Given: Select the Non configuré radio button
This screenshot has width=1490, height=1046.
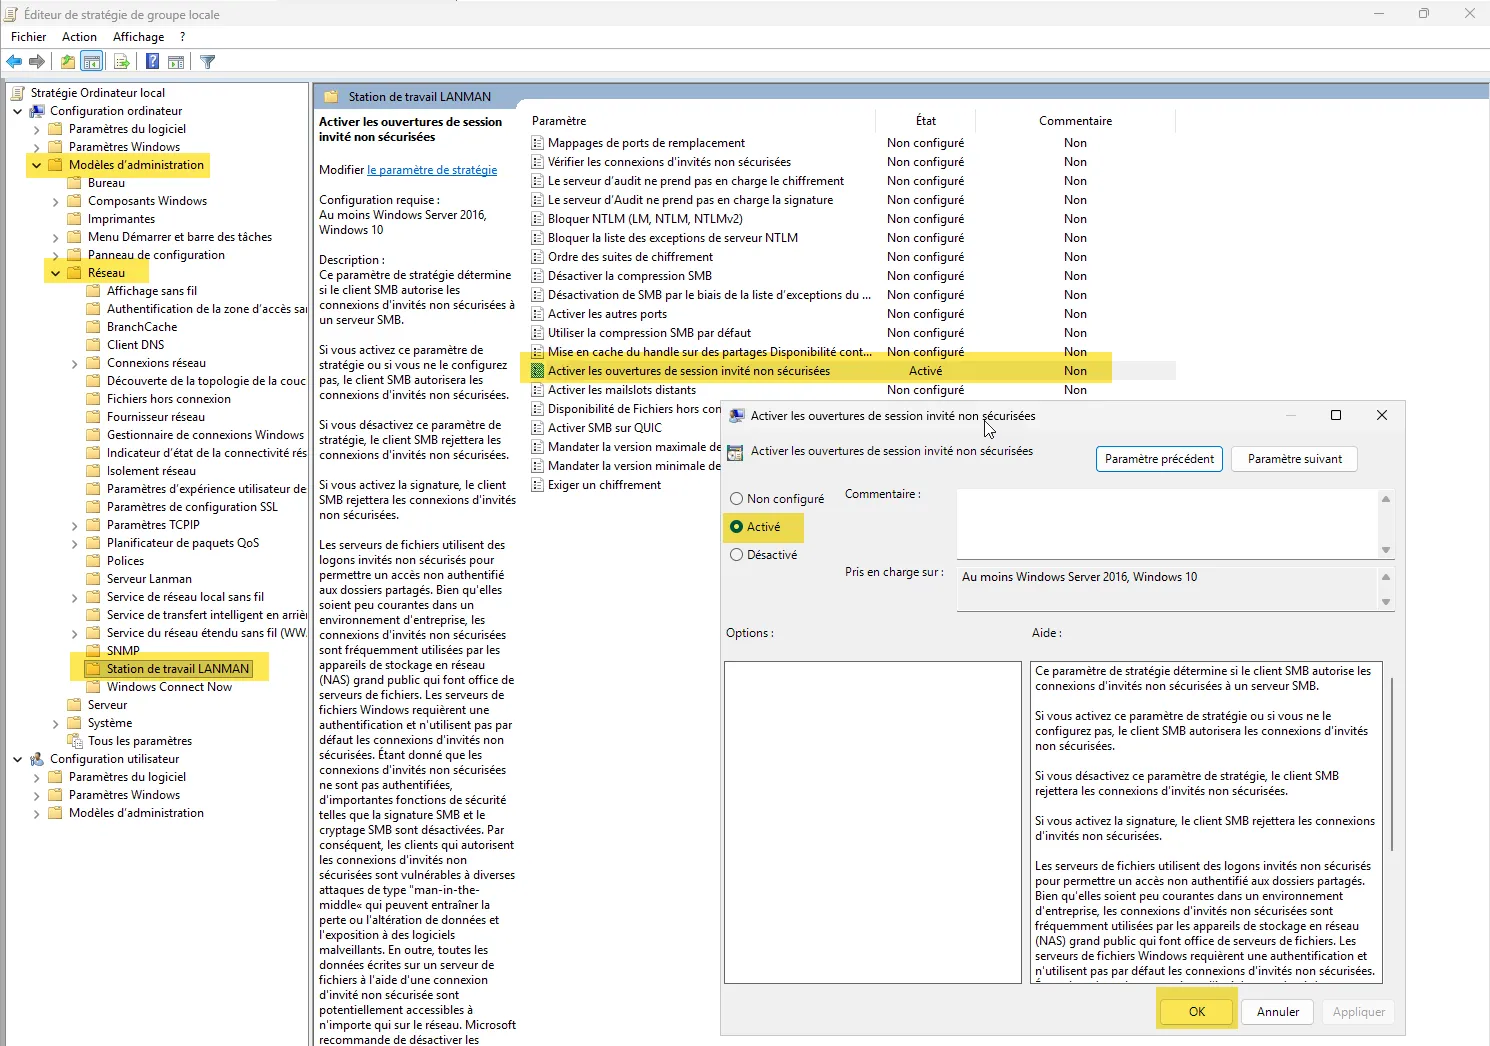Looking at the screenshot, I should pyautogui.click(x=737, y=499).
